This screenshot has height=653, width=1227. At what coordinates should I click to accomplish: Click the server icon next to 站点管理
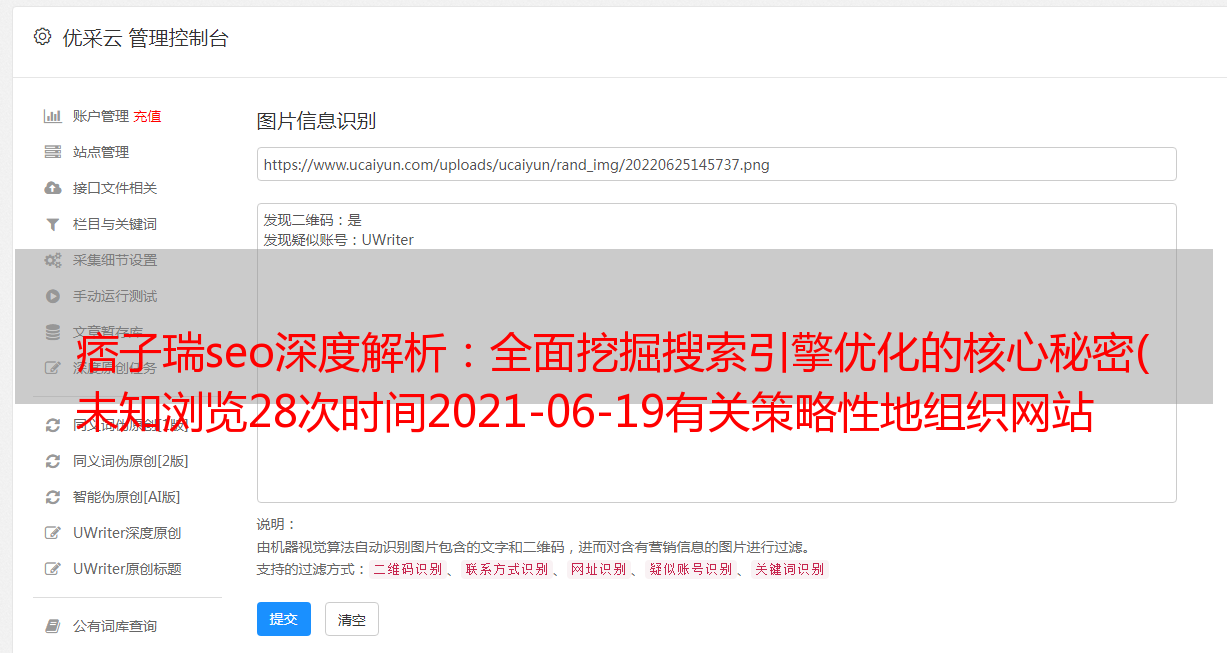(x=53, y=152)
